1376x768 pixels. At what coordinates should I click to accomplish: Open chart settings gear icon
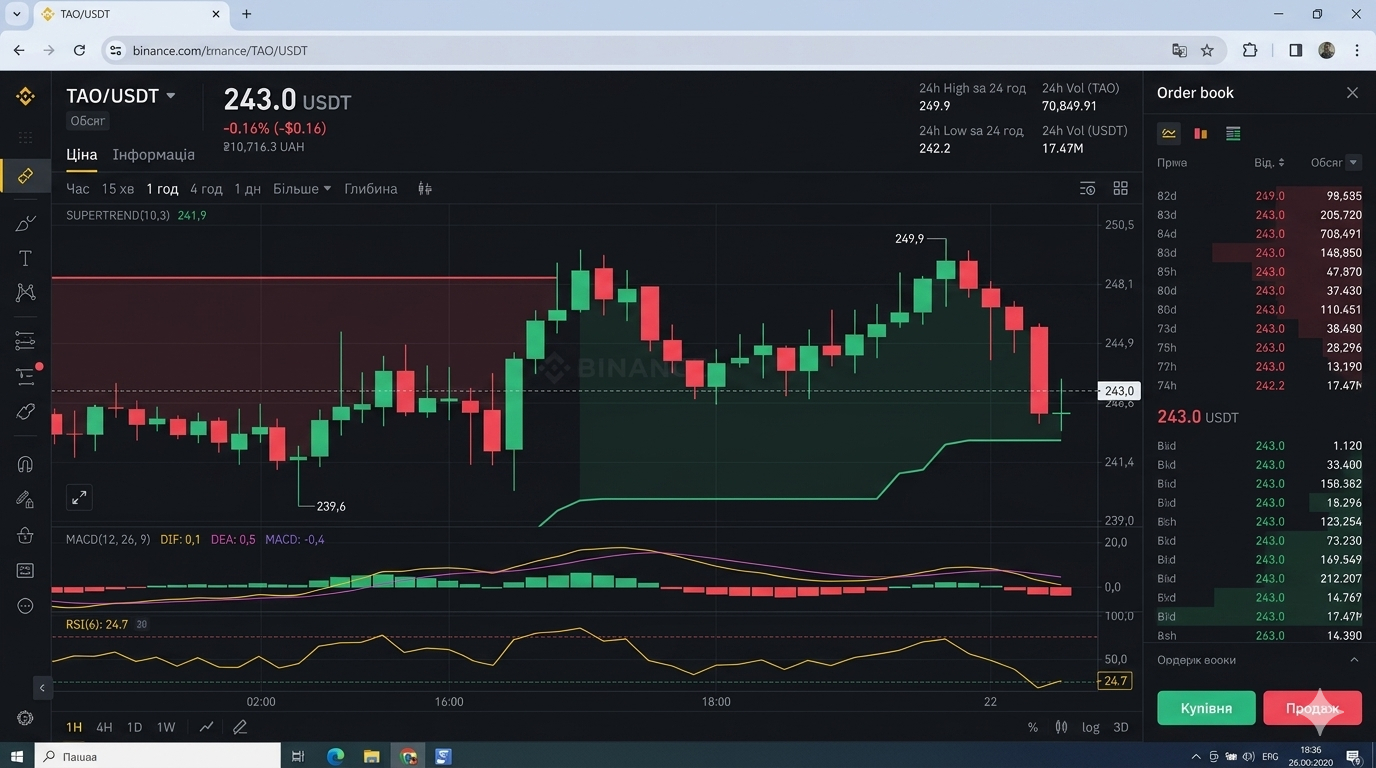coord(25,718)
